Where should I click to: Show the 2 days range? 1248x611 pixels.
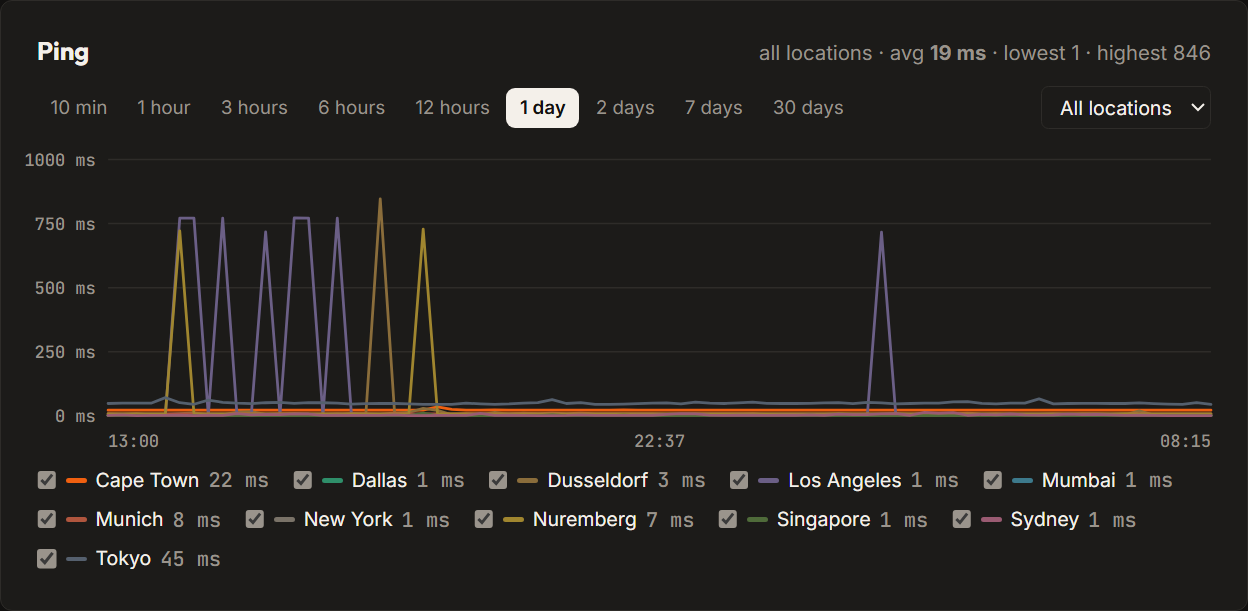625,108
